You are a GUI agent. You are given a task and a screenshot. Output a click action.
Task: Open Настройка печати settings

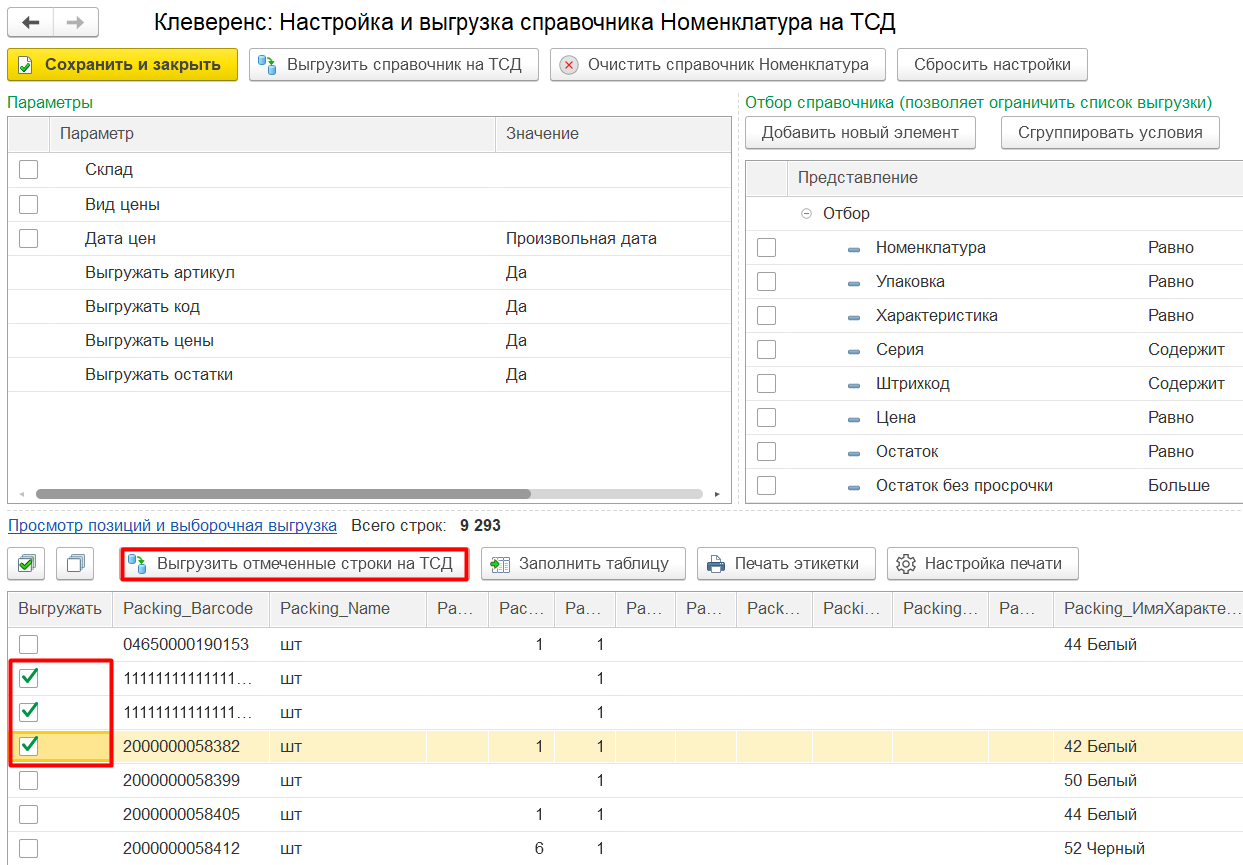coord(982,564)
